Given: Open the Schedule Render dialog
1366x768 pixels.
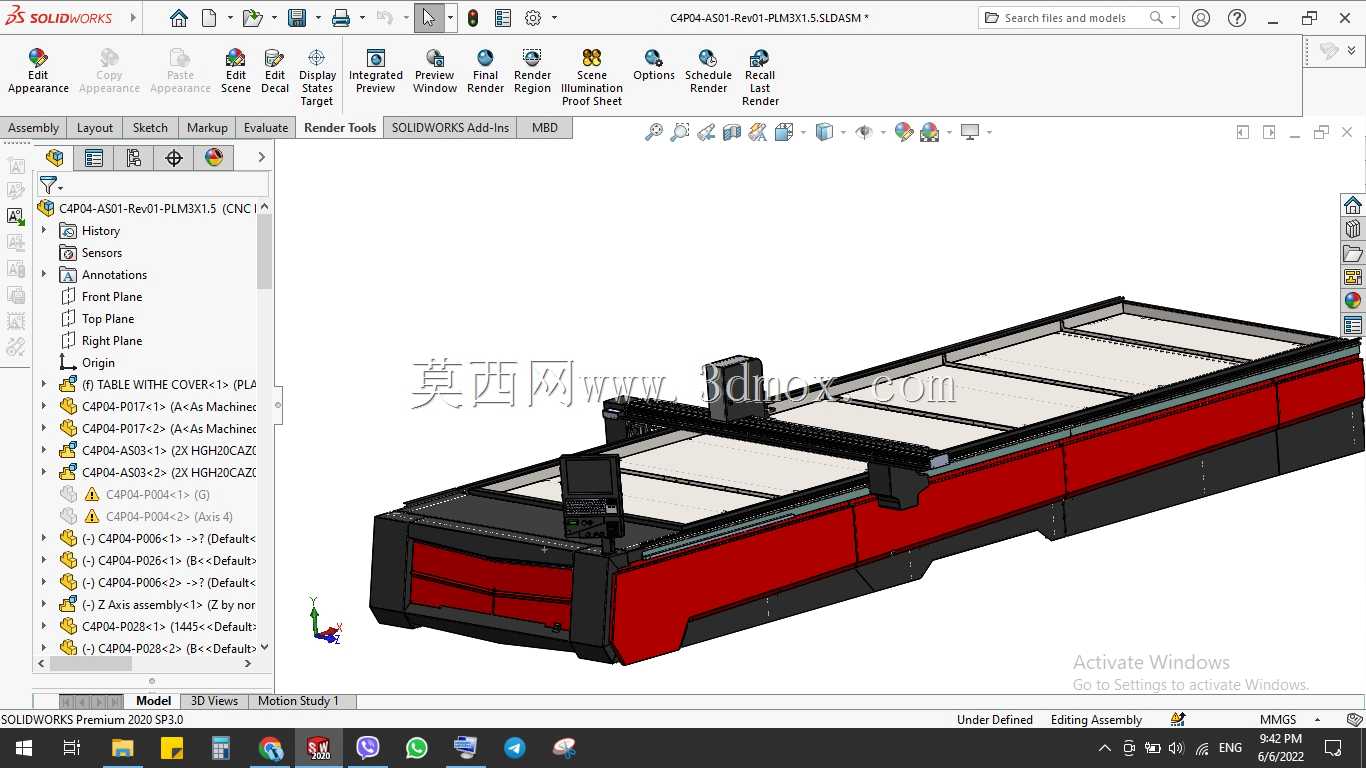Looking at the screenshot, I should pyautogui.click(x=708, y=71).
